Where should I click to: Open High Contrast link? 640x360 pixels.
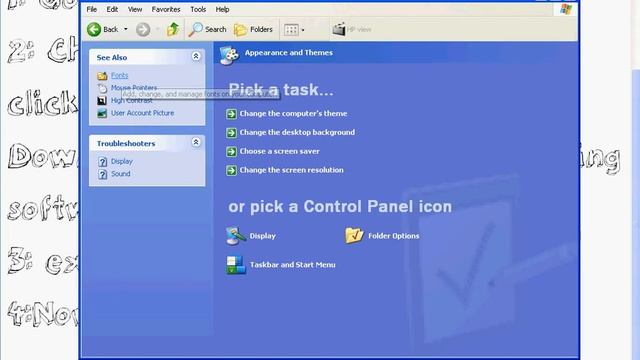point(131,100)
